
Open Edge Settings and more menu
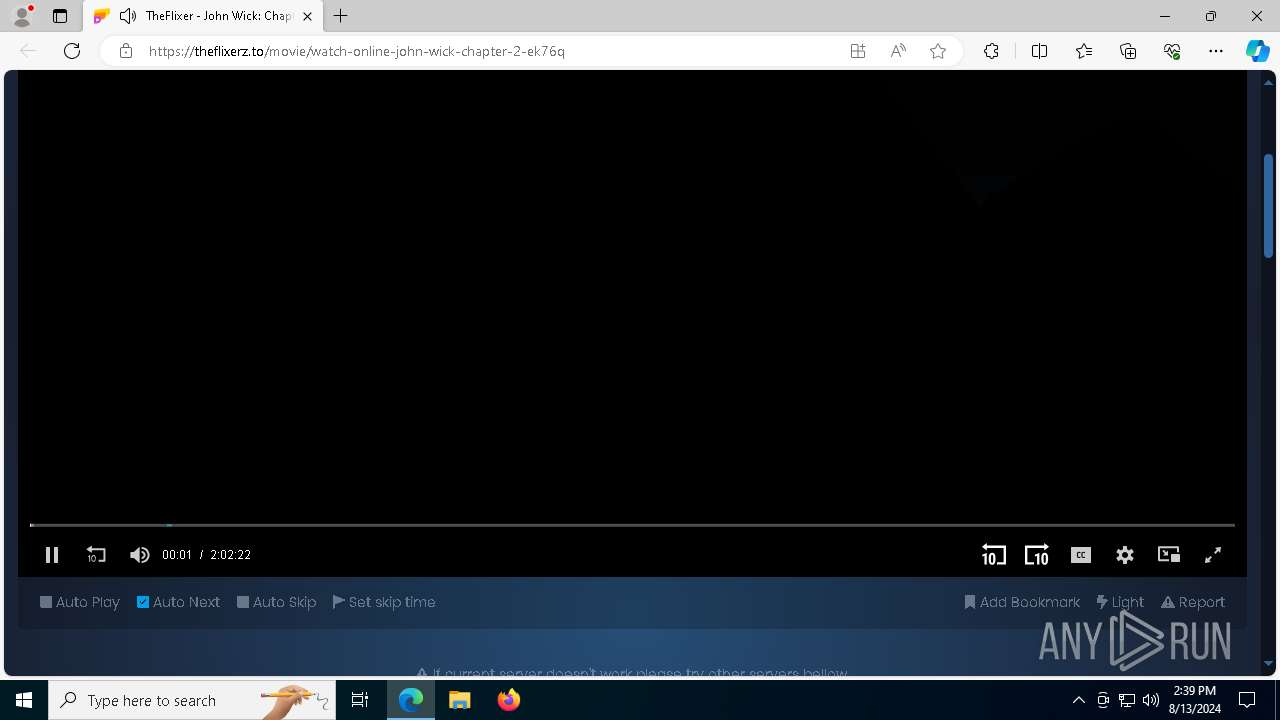click(x=1216, y=51)
